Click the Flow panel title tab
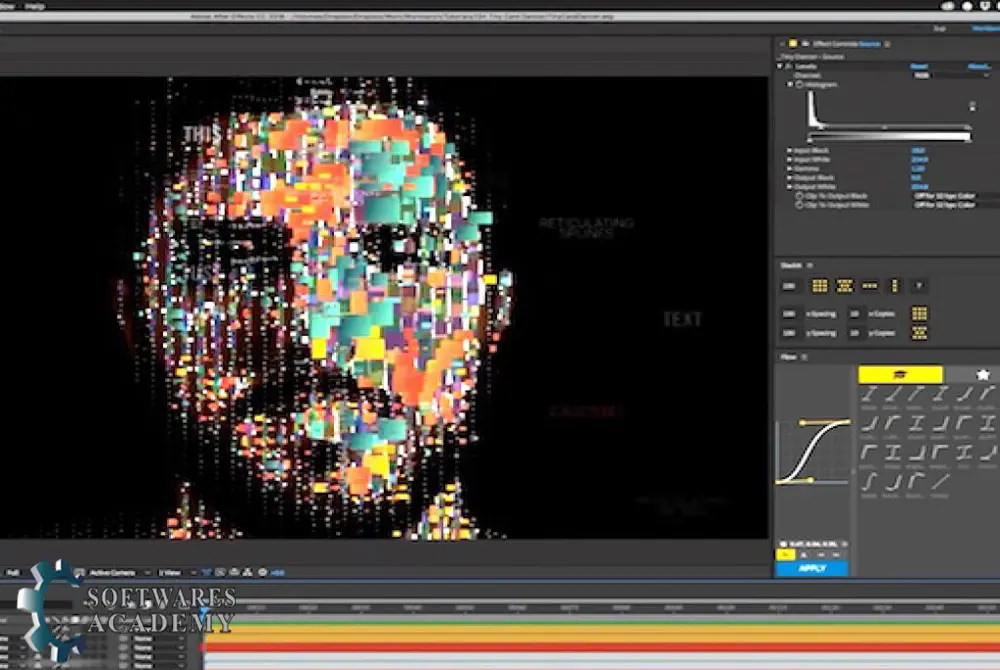The image size is (1000, 670). (788, 357)
